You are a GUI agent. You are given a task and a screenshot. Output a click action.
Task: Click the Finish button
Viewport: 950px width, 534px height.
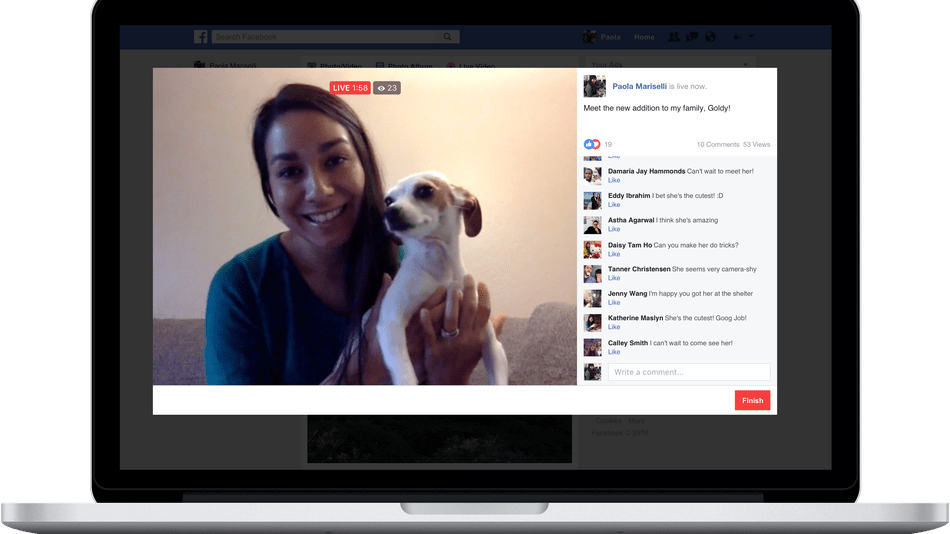752,400
